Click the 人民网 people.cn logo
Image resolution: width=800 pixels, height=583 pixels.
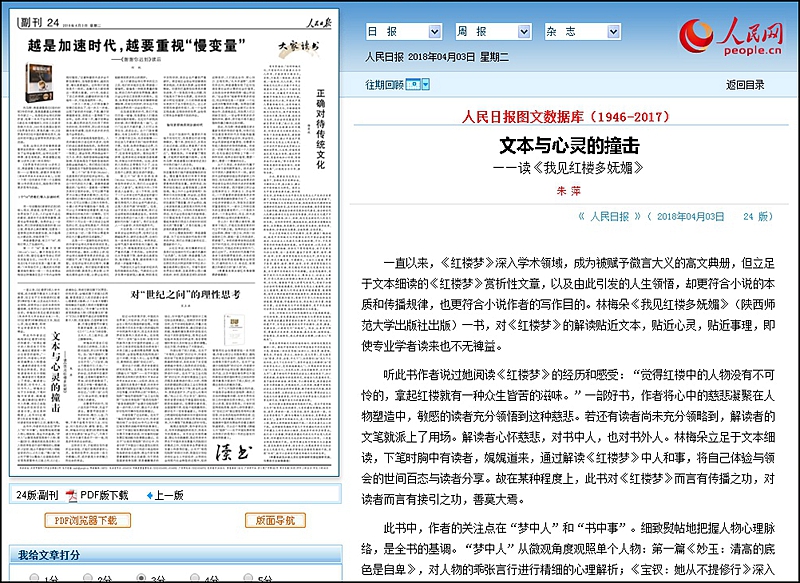pos(731,36)
